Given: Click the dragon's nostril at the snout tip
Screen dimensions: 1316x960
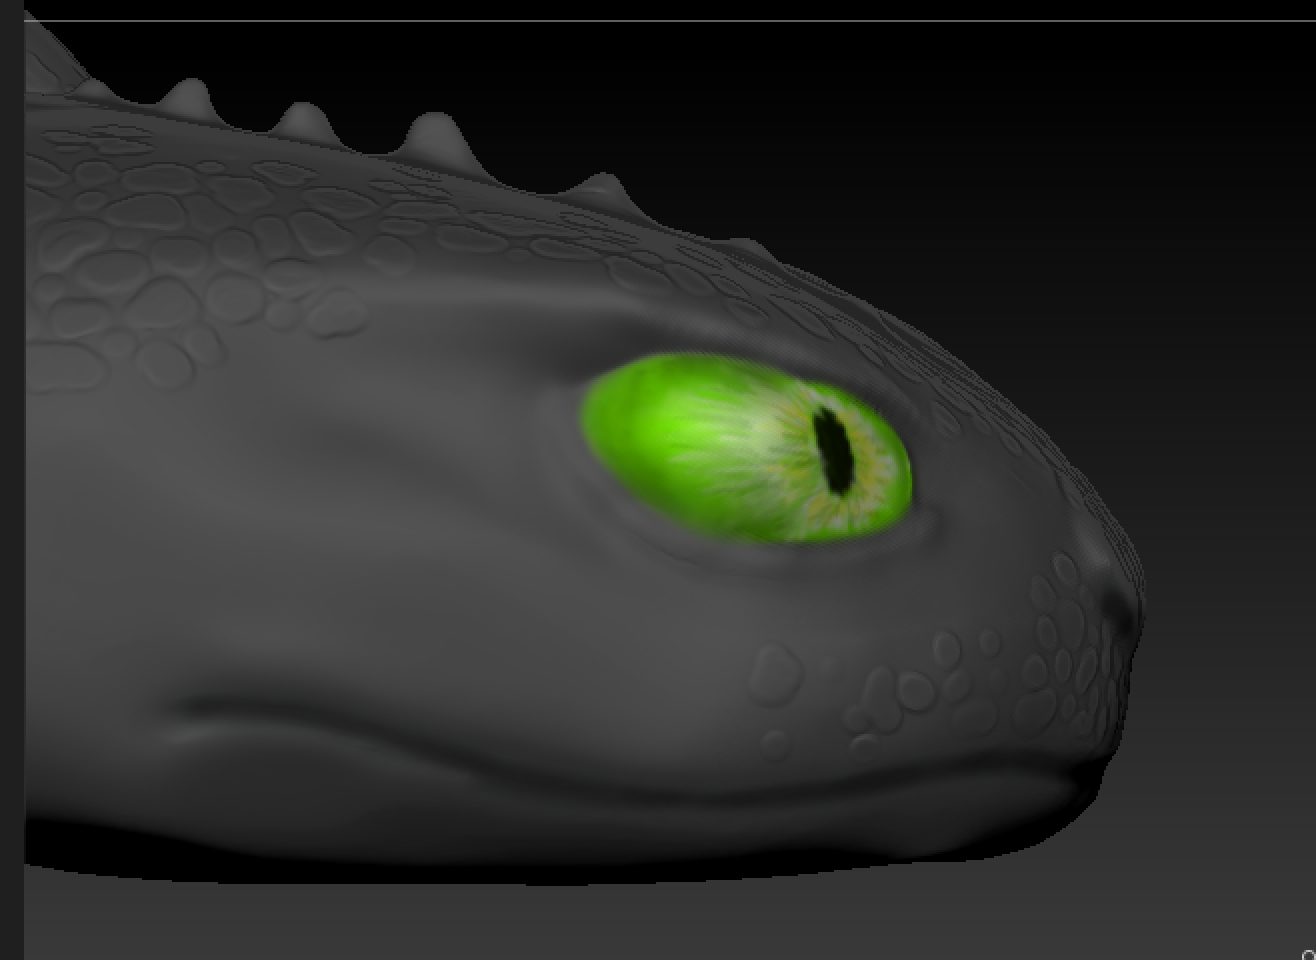Looking at the screenshot, I should (1113, 600).
